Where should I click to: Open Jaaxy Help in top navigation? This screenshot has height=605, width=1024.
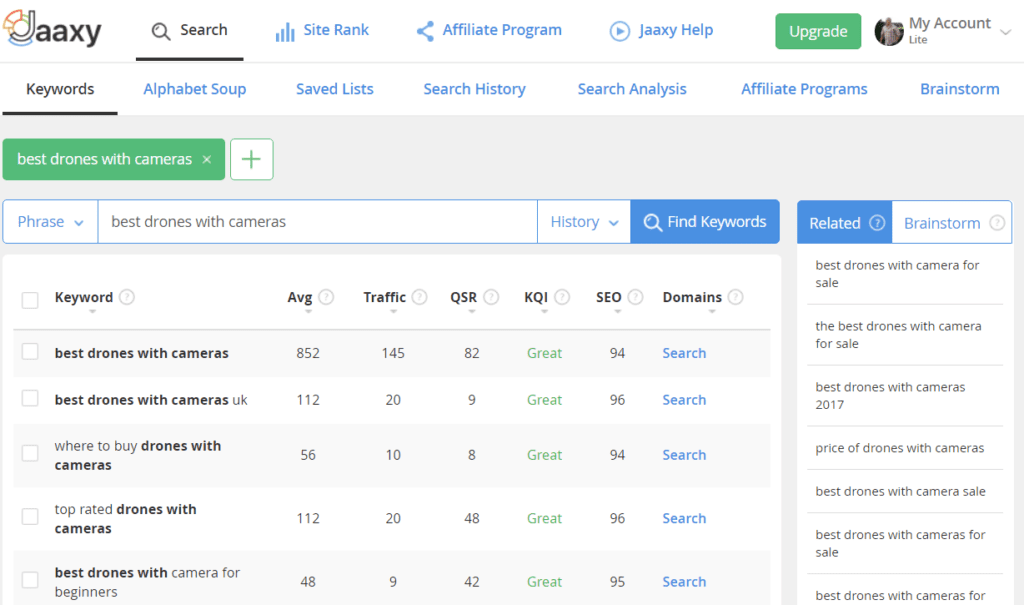click(662, 31)
